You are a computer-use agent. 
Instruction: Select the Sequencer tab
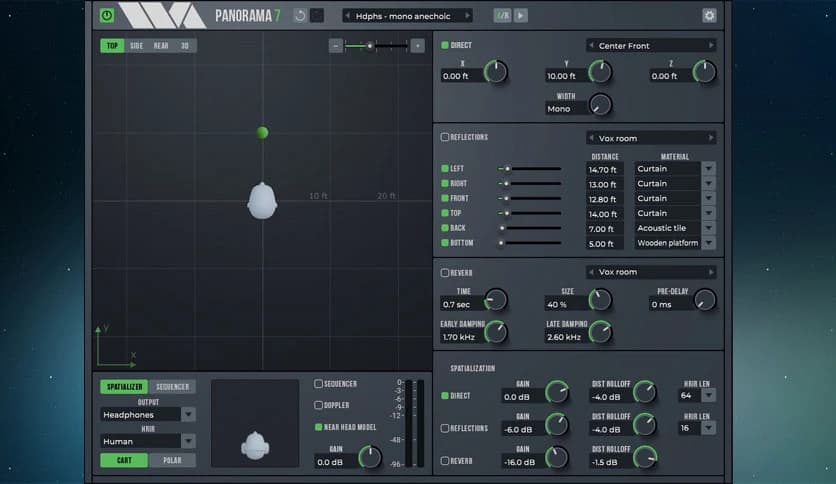point(172,386)
